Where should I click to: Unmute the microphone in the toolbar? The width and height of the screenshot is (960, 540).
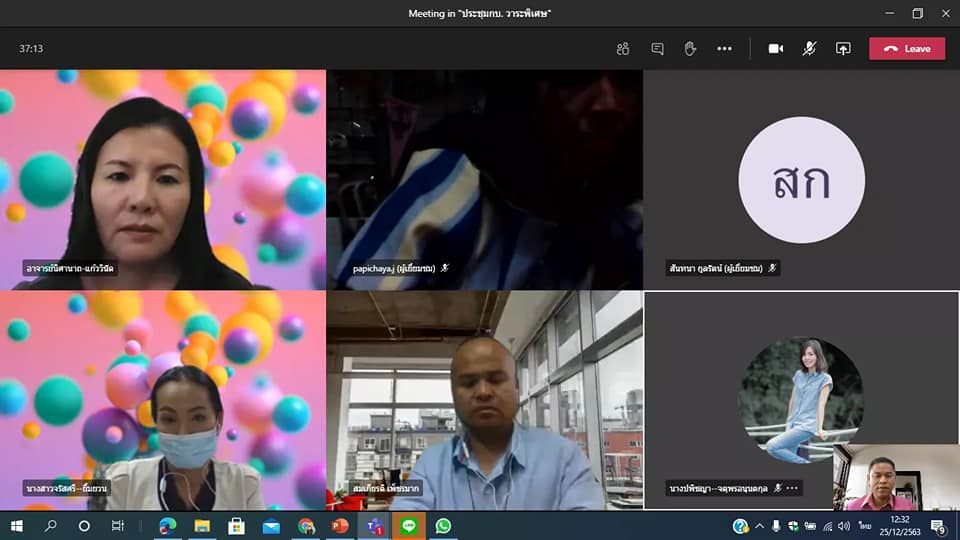809,48
